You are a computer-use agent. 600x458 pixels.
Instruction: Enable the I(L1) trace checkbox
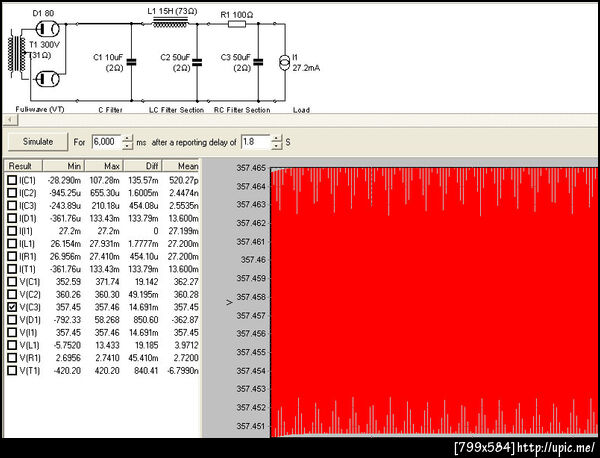tap(12, 243)
